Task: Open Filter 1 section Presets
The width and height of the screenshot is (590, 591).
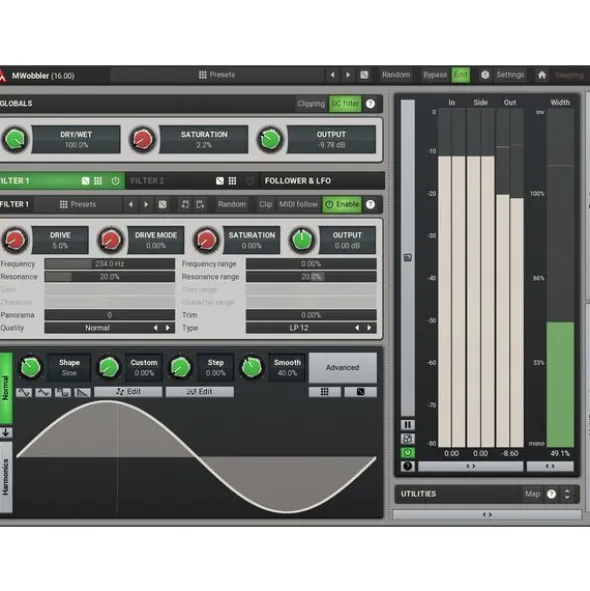Action: [x=78, y=204]
